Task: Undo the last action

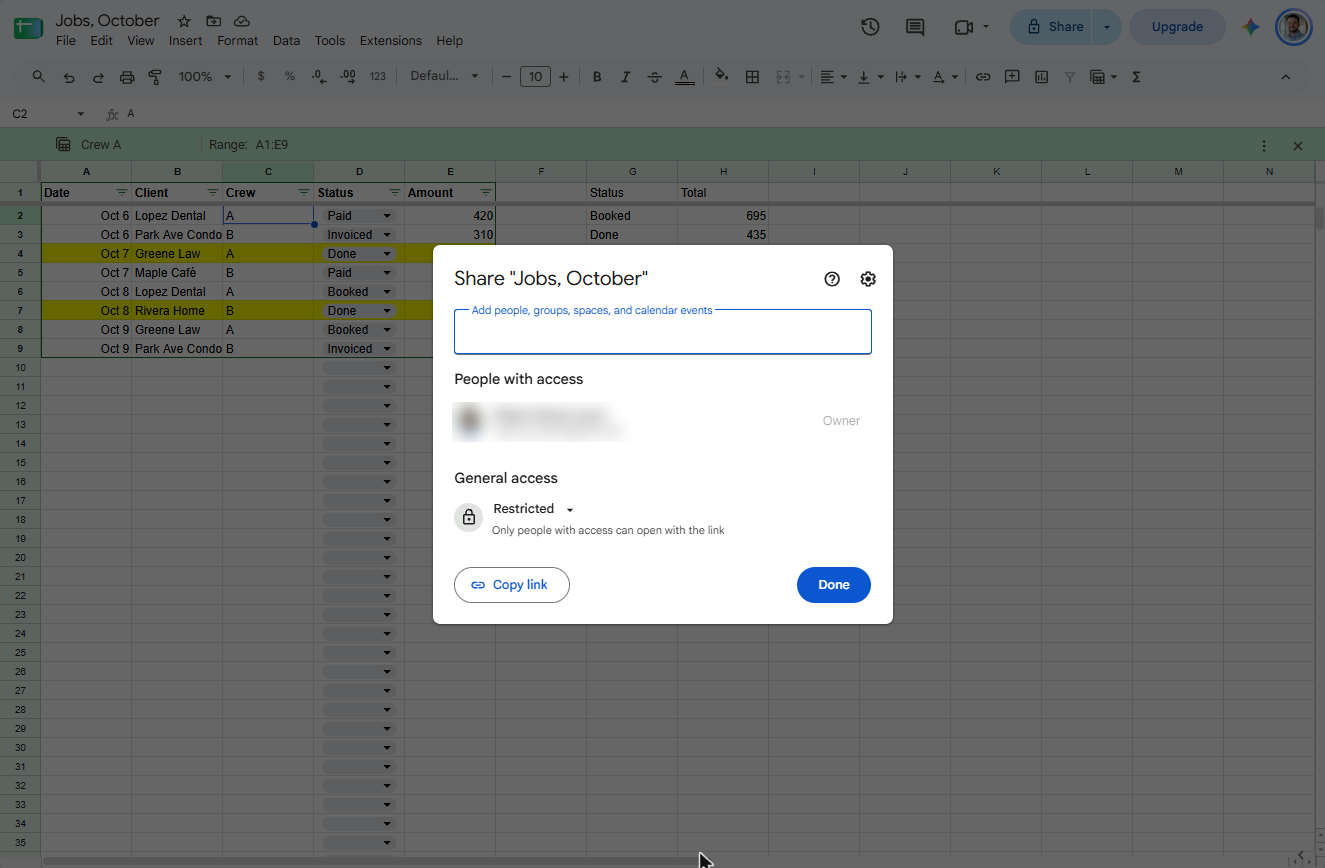Action: click(69, 77)
